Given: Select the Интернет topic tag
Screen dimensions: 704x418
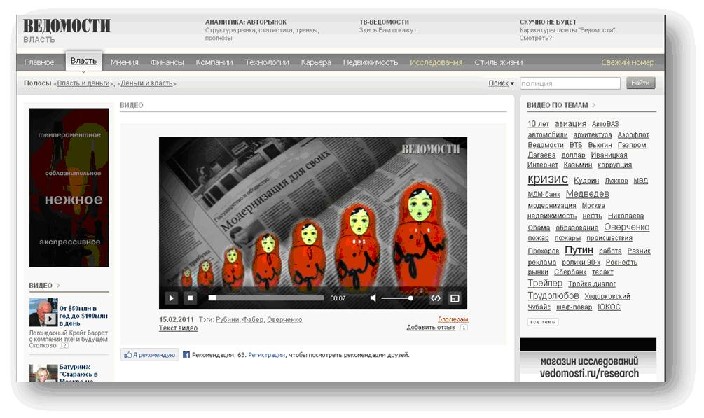Looking at the screenshot, I should 542,165.
